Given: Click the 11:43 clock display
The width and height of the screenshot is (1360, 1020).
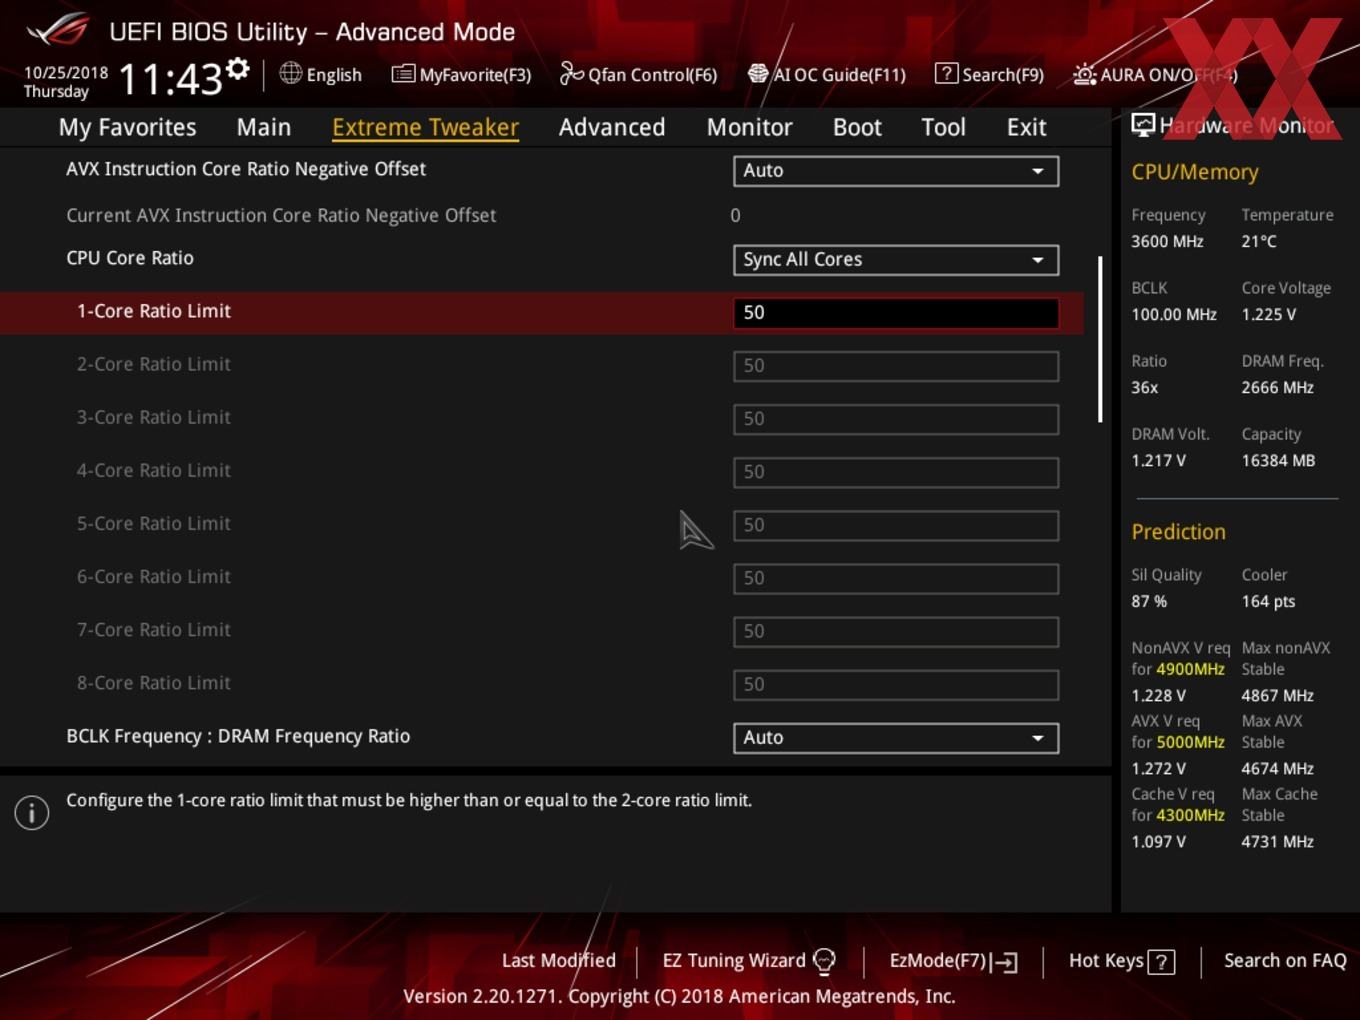Looking at the screenshot, I should point(170,78).
